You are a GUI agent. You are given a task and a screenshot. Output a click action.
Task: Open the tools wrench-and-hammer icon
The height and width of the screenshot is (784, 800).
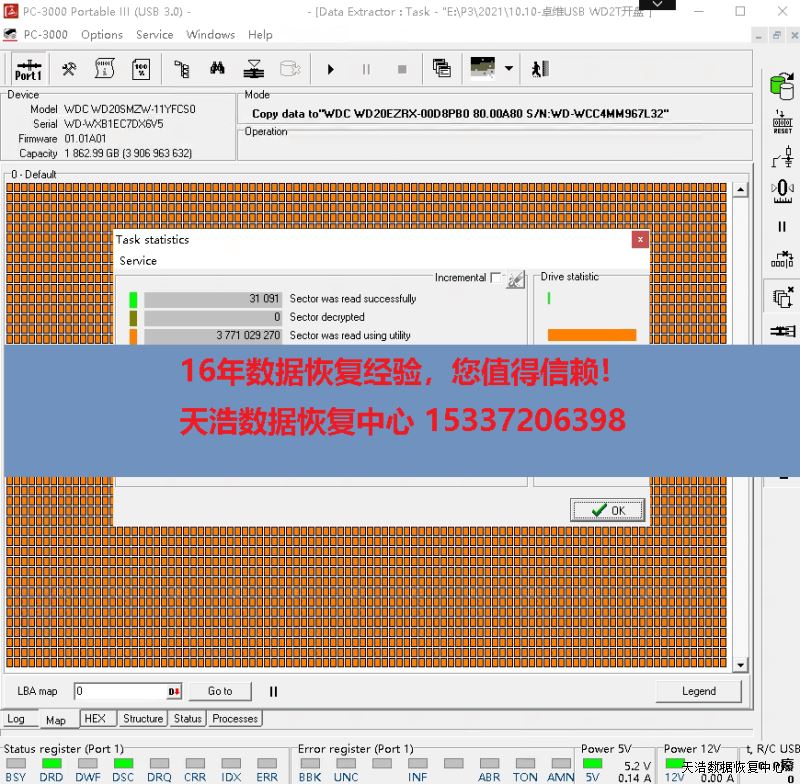(69, 69)
